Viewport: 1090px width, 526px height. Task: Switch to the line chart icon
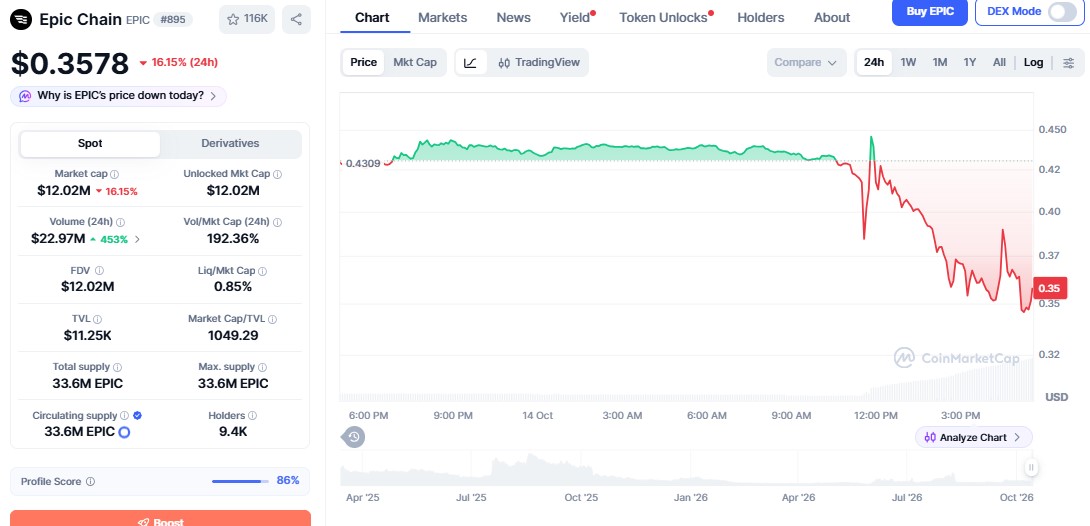(471, 63)
